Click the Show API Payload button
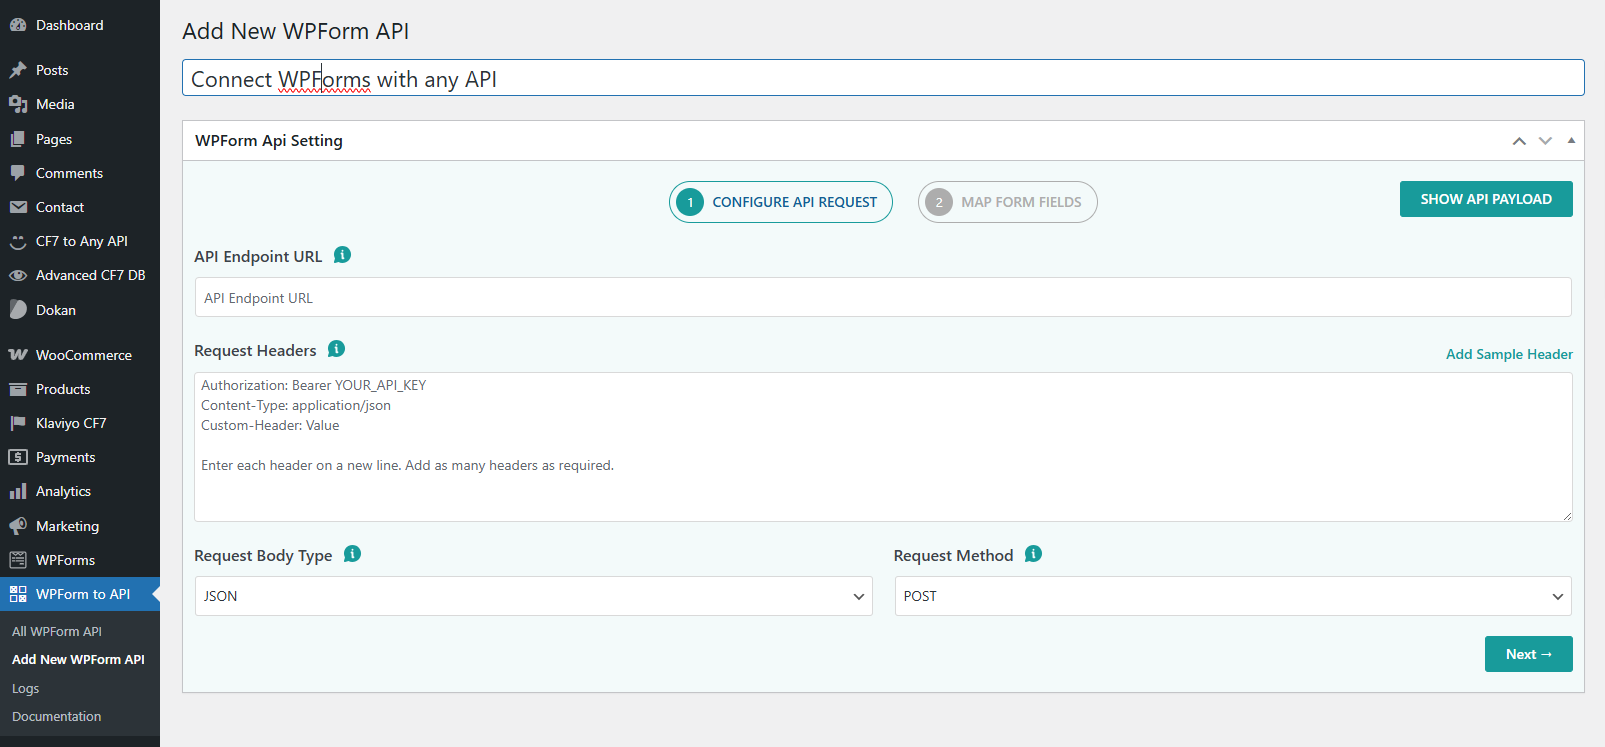The height and width of the screenshot is (747, 1605). [x=1485, y=199]
